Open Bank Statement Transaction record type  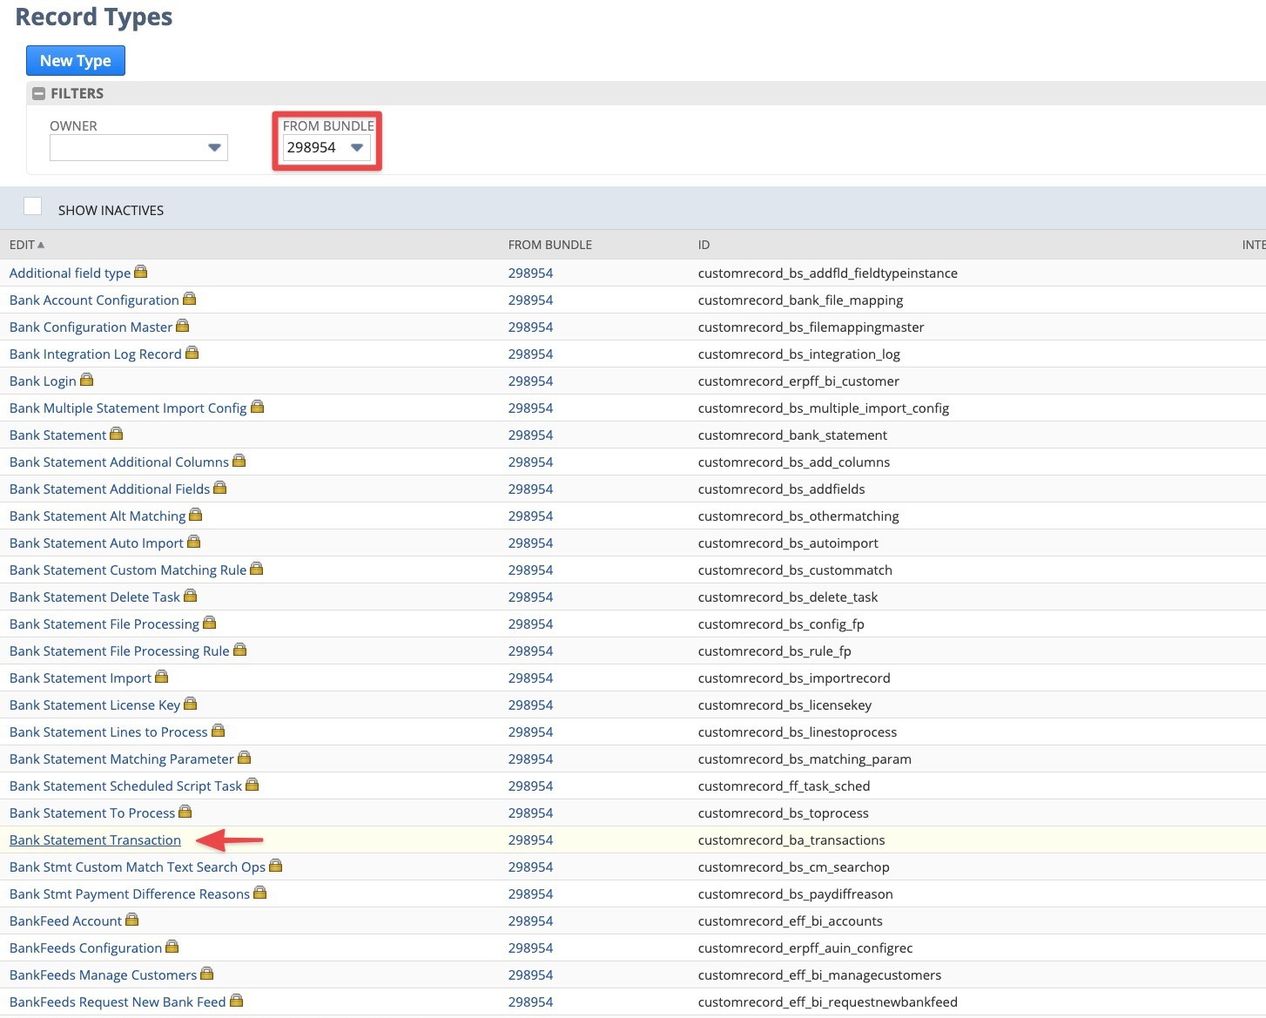[x=95, y=840]
